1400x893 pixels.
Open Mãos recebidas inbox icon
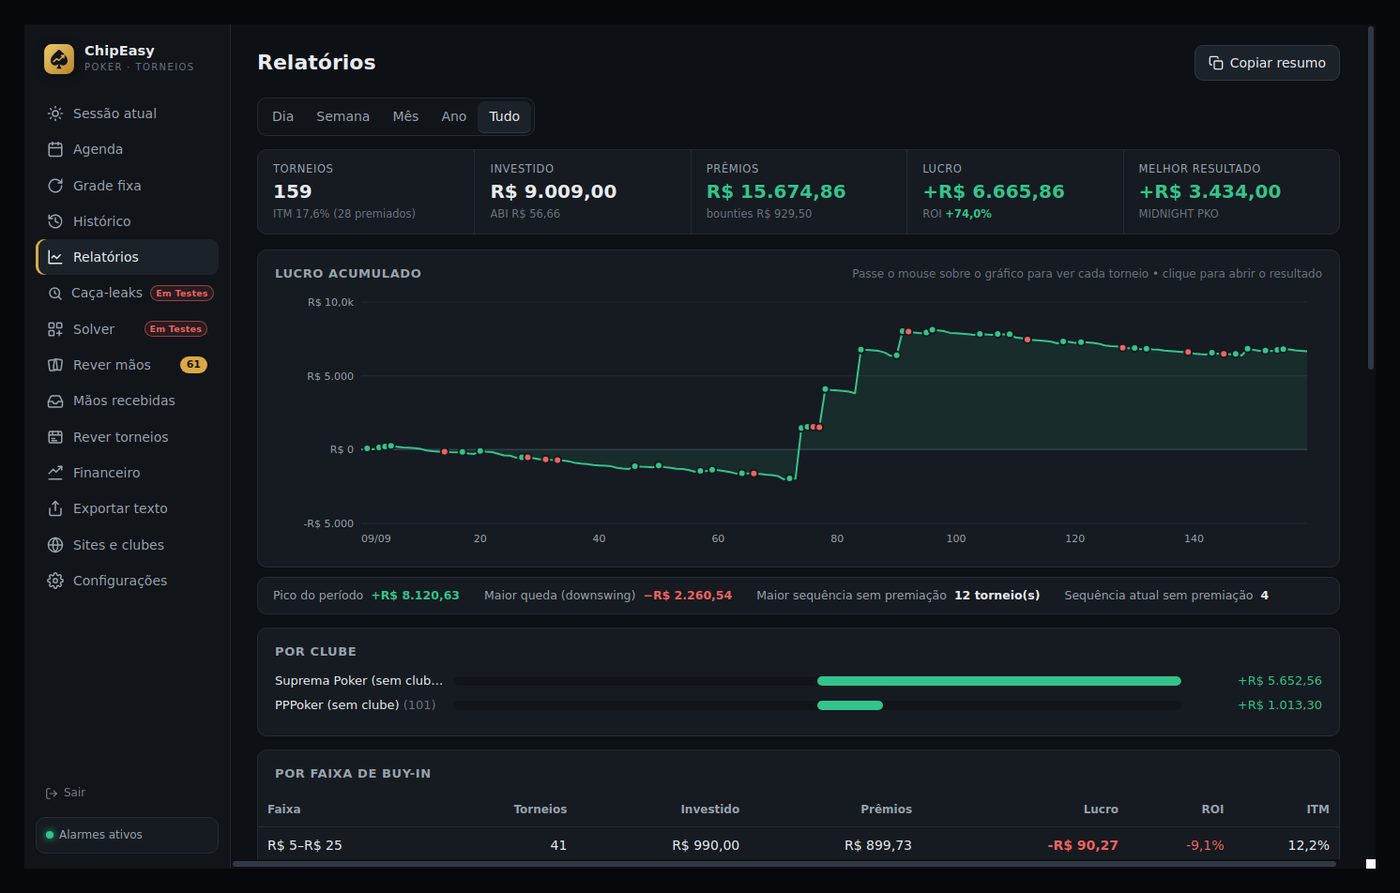click(55, 401)
